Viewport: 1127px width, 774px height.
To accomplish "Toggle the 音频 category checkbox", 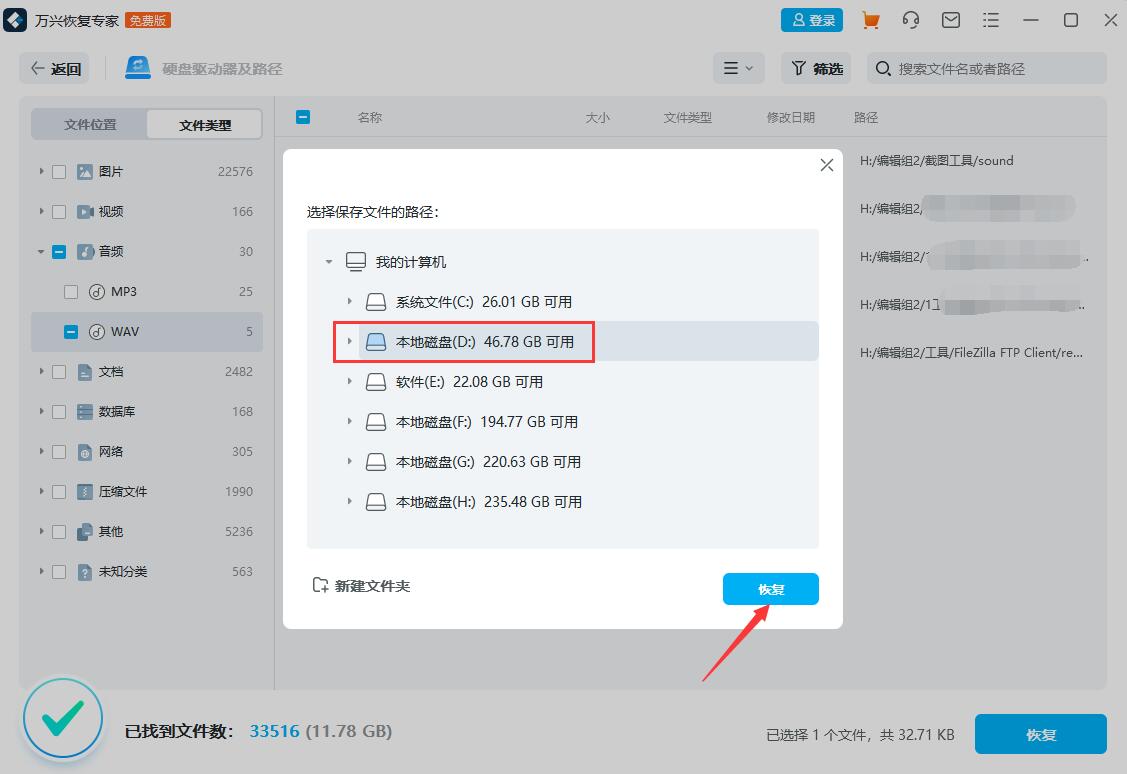I will 59,252.
